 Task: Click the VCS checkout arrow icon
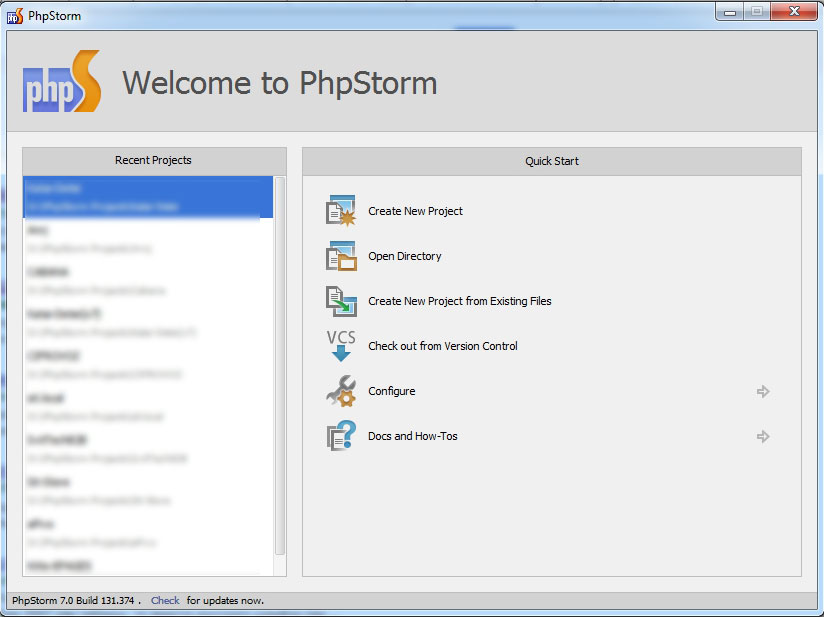coord(341,346)
